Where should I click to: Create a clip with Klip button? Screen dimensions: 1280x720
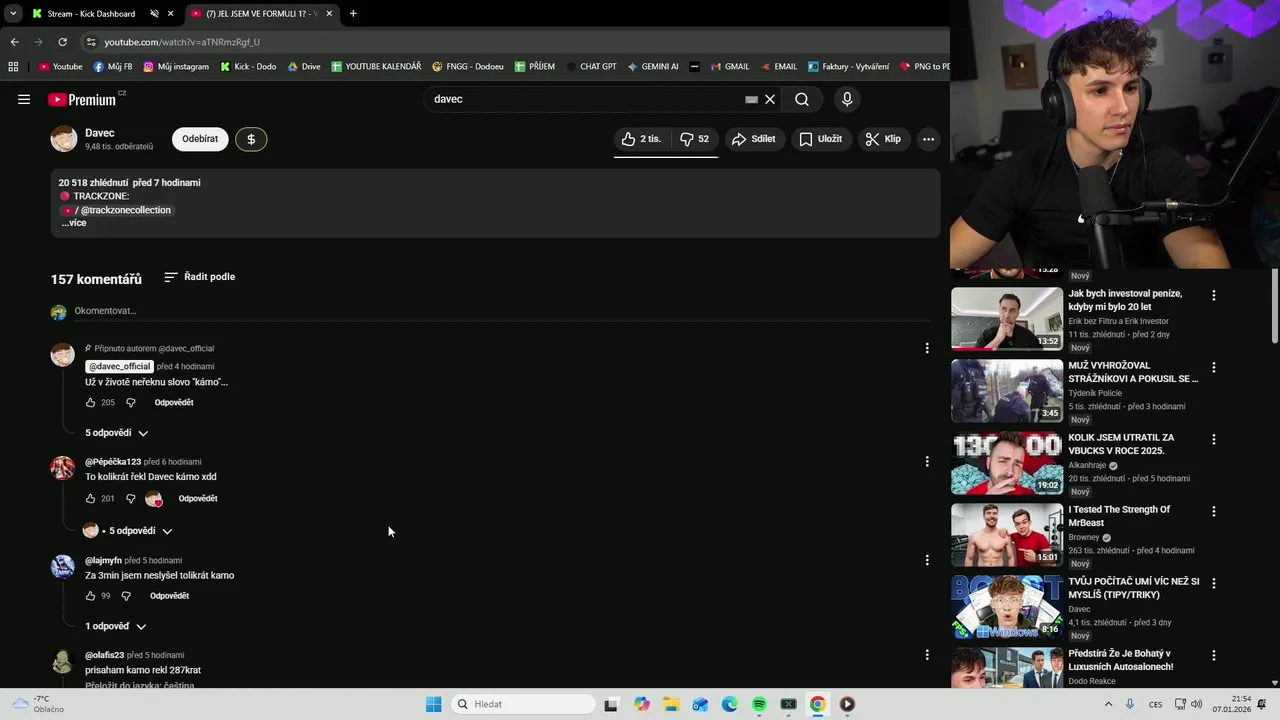click(x=883, y=139)
